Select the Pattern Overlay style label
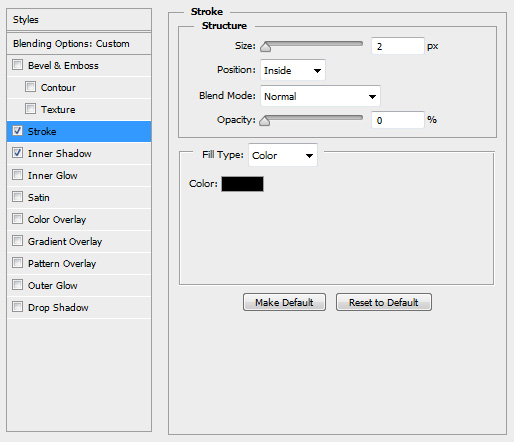The image size is (514, 442). (62, 264)
